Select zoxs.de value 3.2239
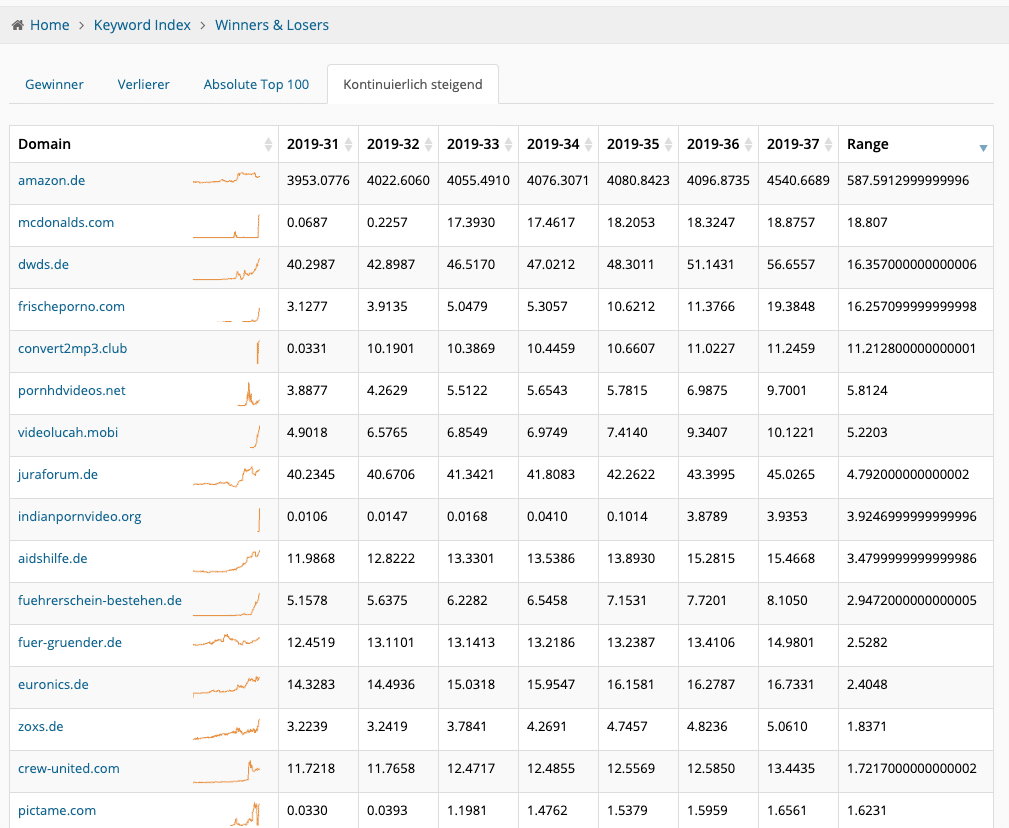 (x=307, y=726)
